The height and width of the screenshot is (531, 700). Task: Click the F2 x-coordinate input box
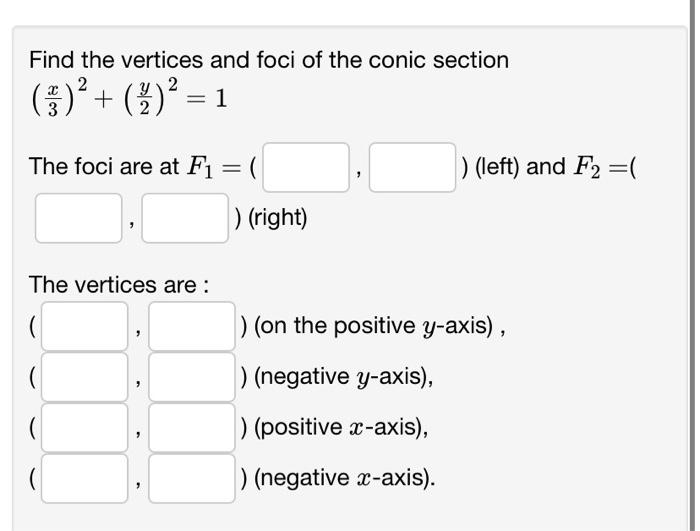point(78,218)
